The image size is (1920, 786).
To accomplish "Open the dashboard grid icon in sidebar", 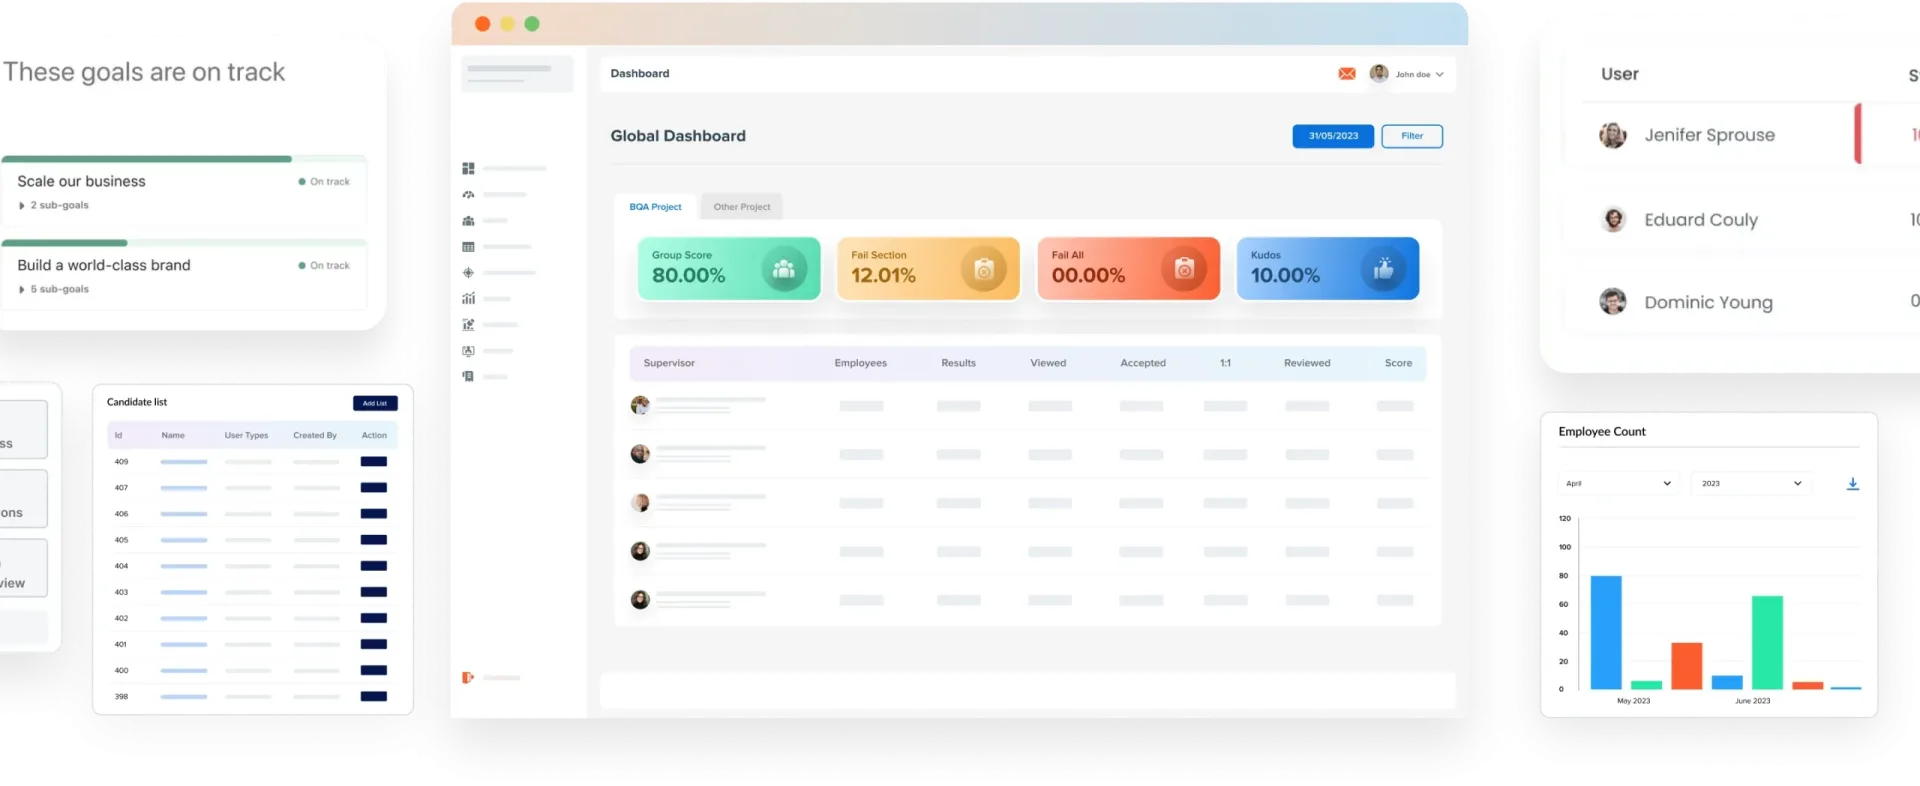I will coord(468,168).
